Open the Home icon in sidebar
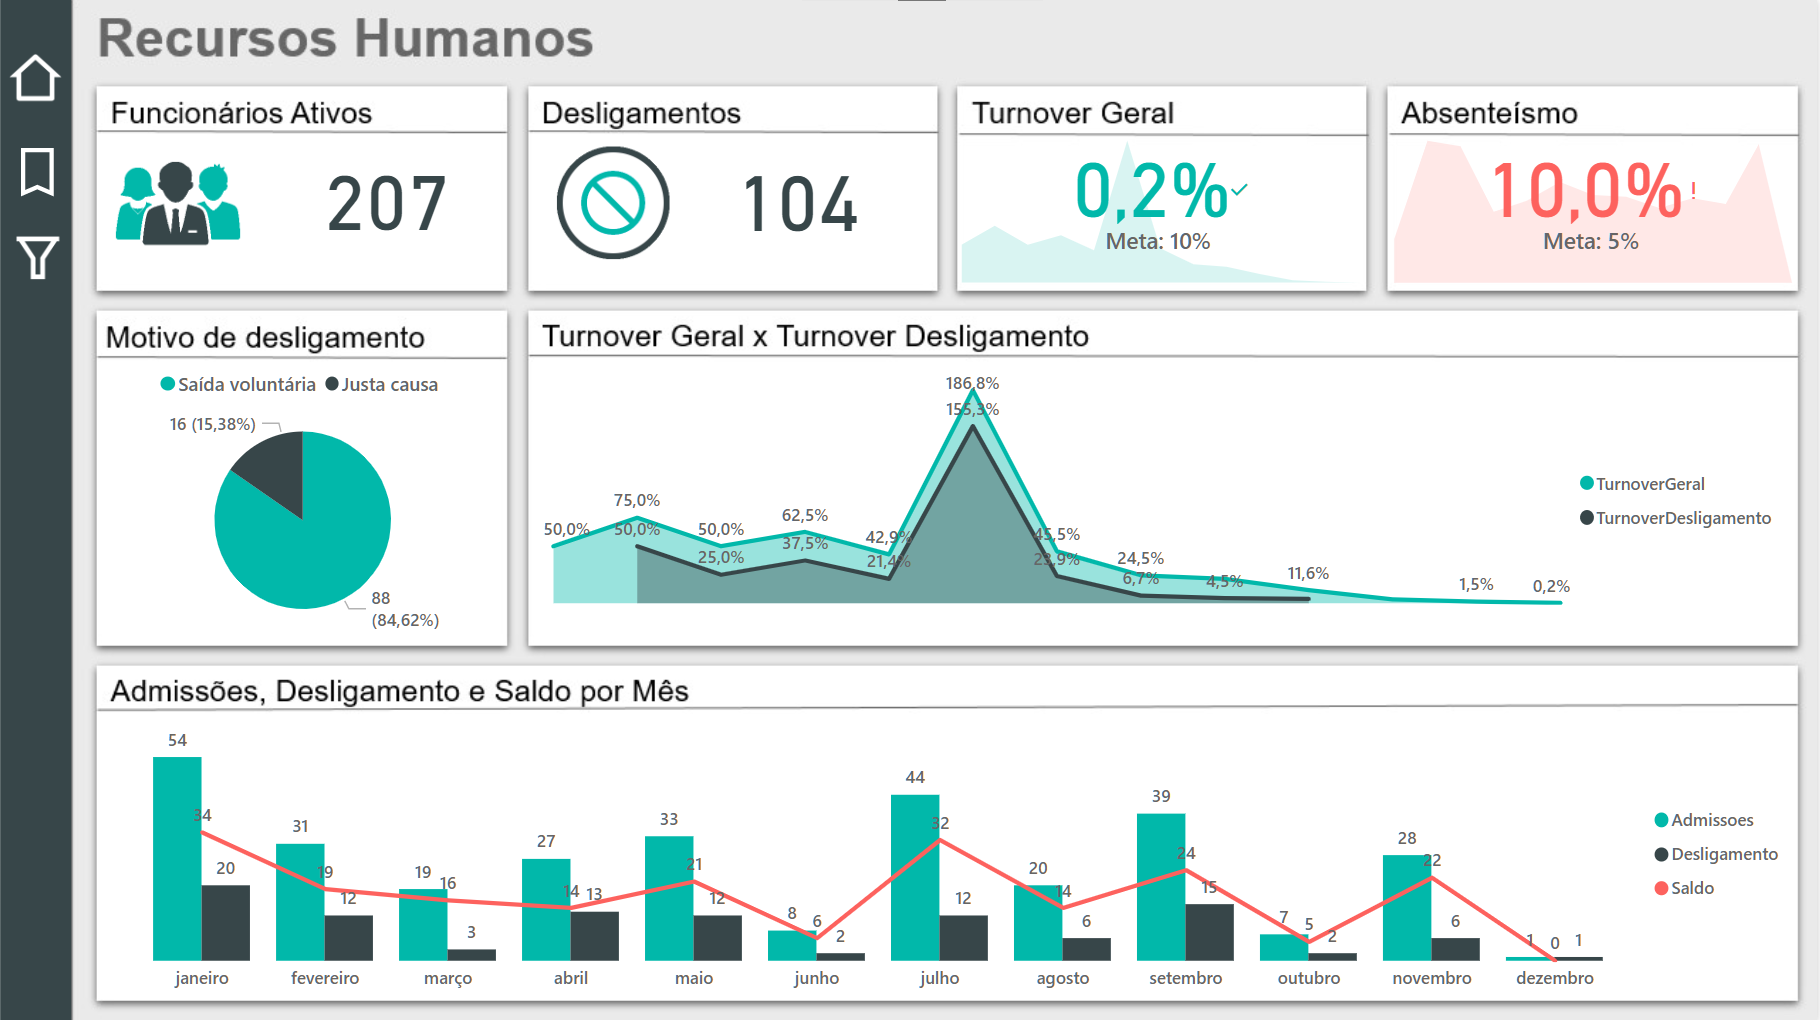The image size is (1820, 1020). (36, 78)
